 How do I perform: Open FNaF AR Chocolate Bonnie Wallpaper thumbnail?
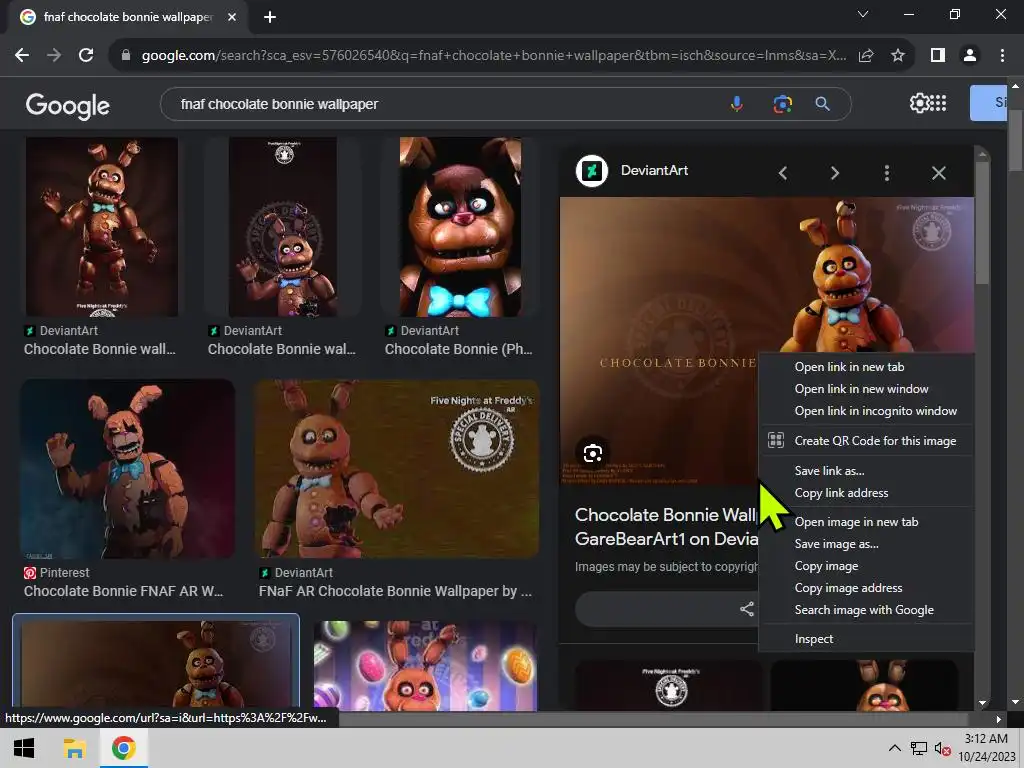tap(397, 469)
